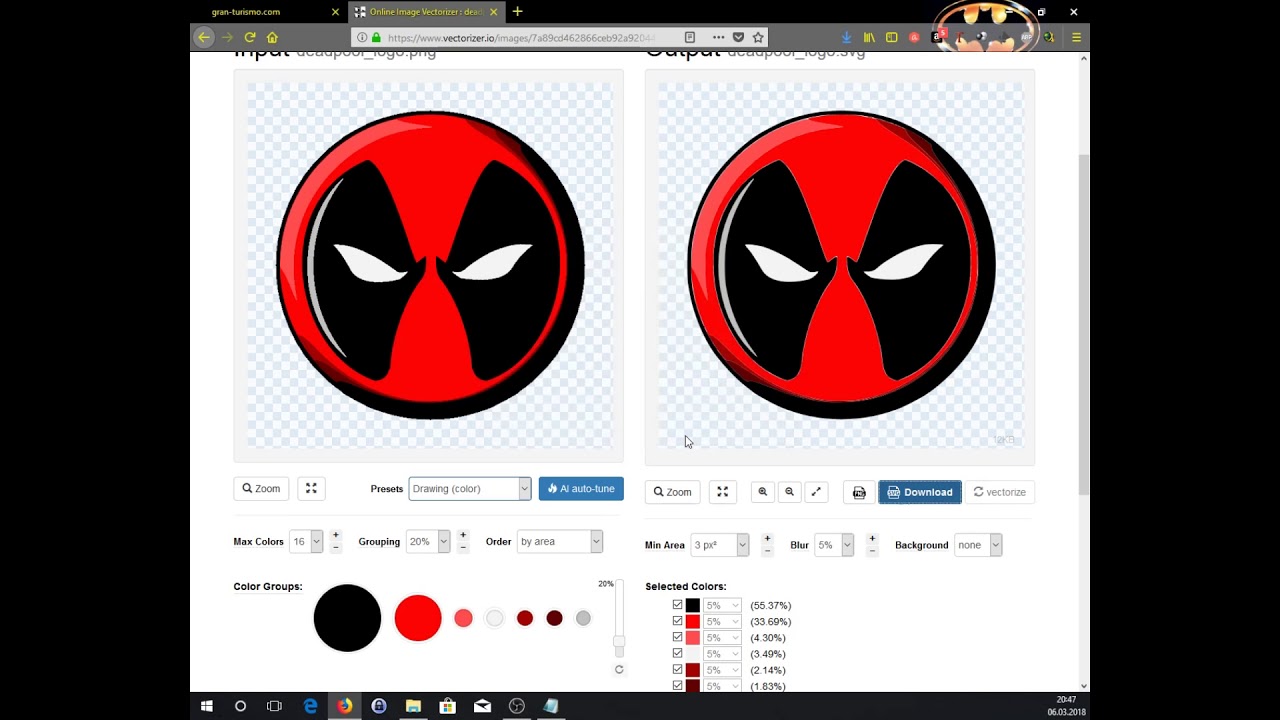Open the 5% dropdown for the 33.69% red row
The height and width of the screenshot is (720, 1280).
pos(722,621)
